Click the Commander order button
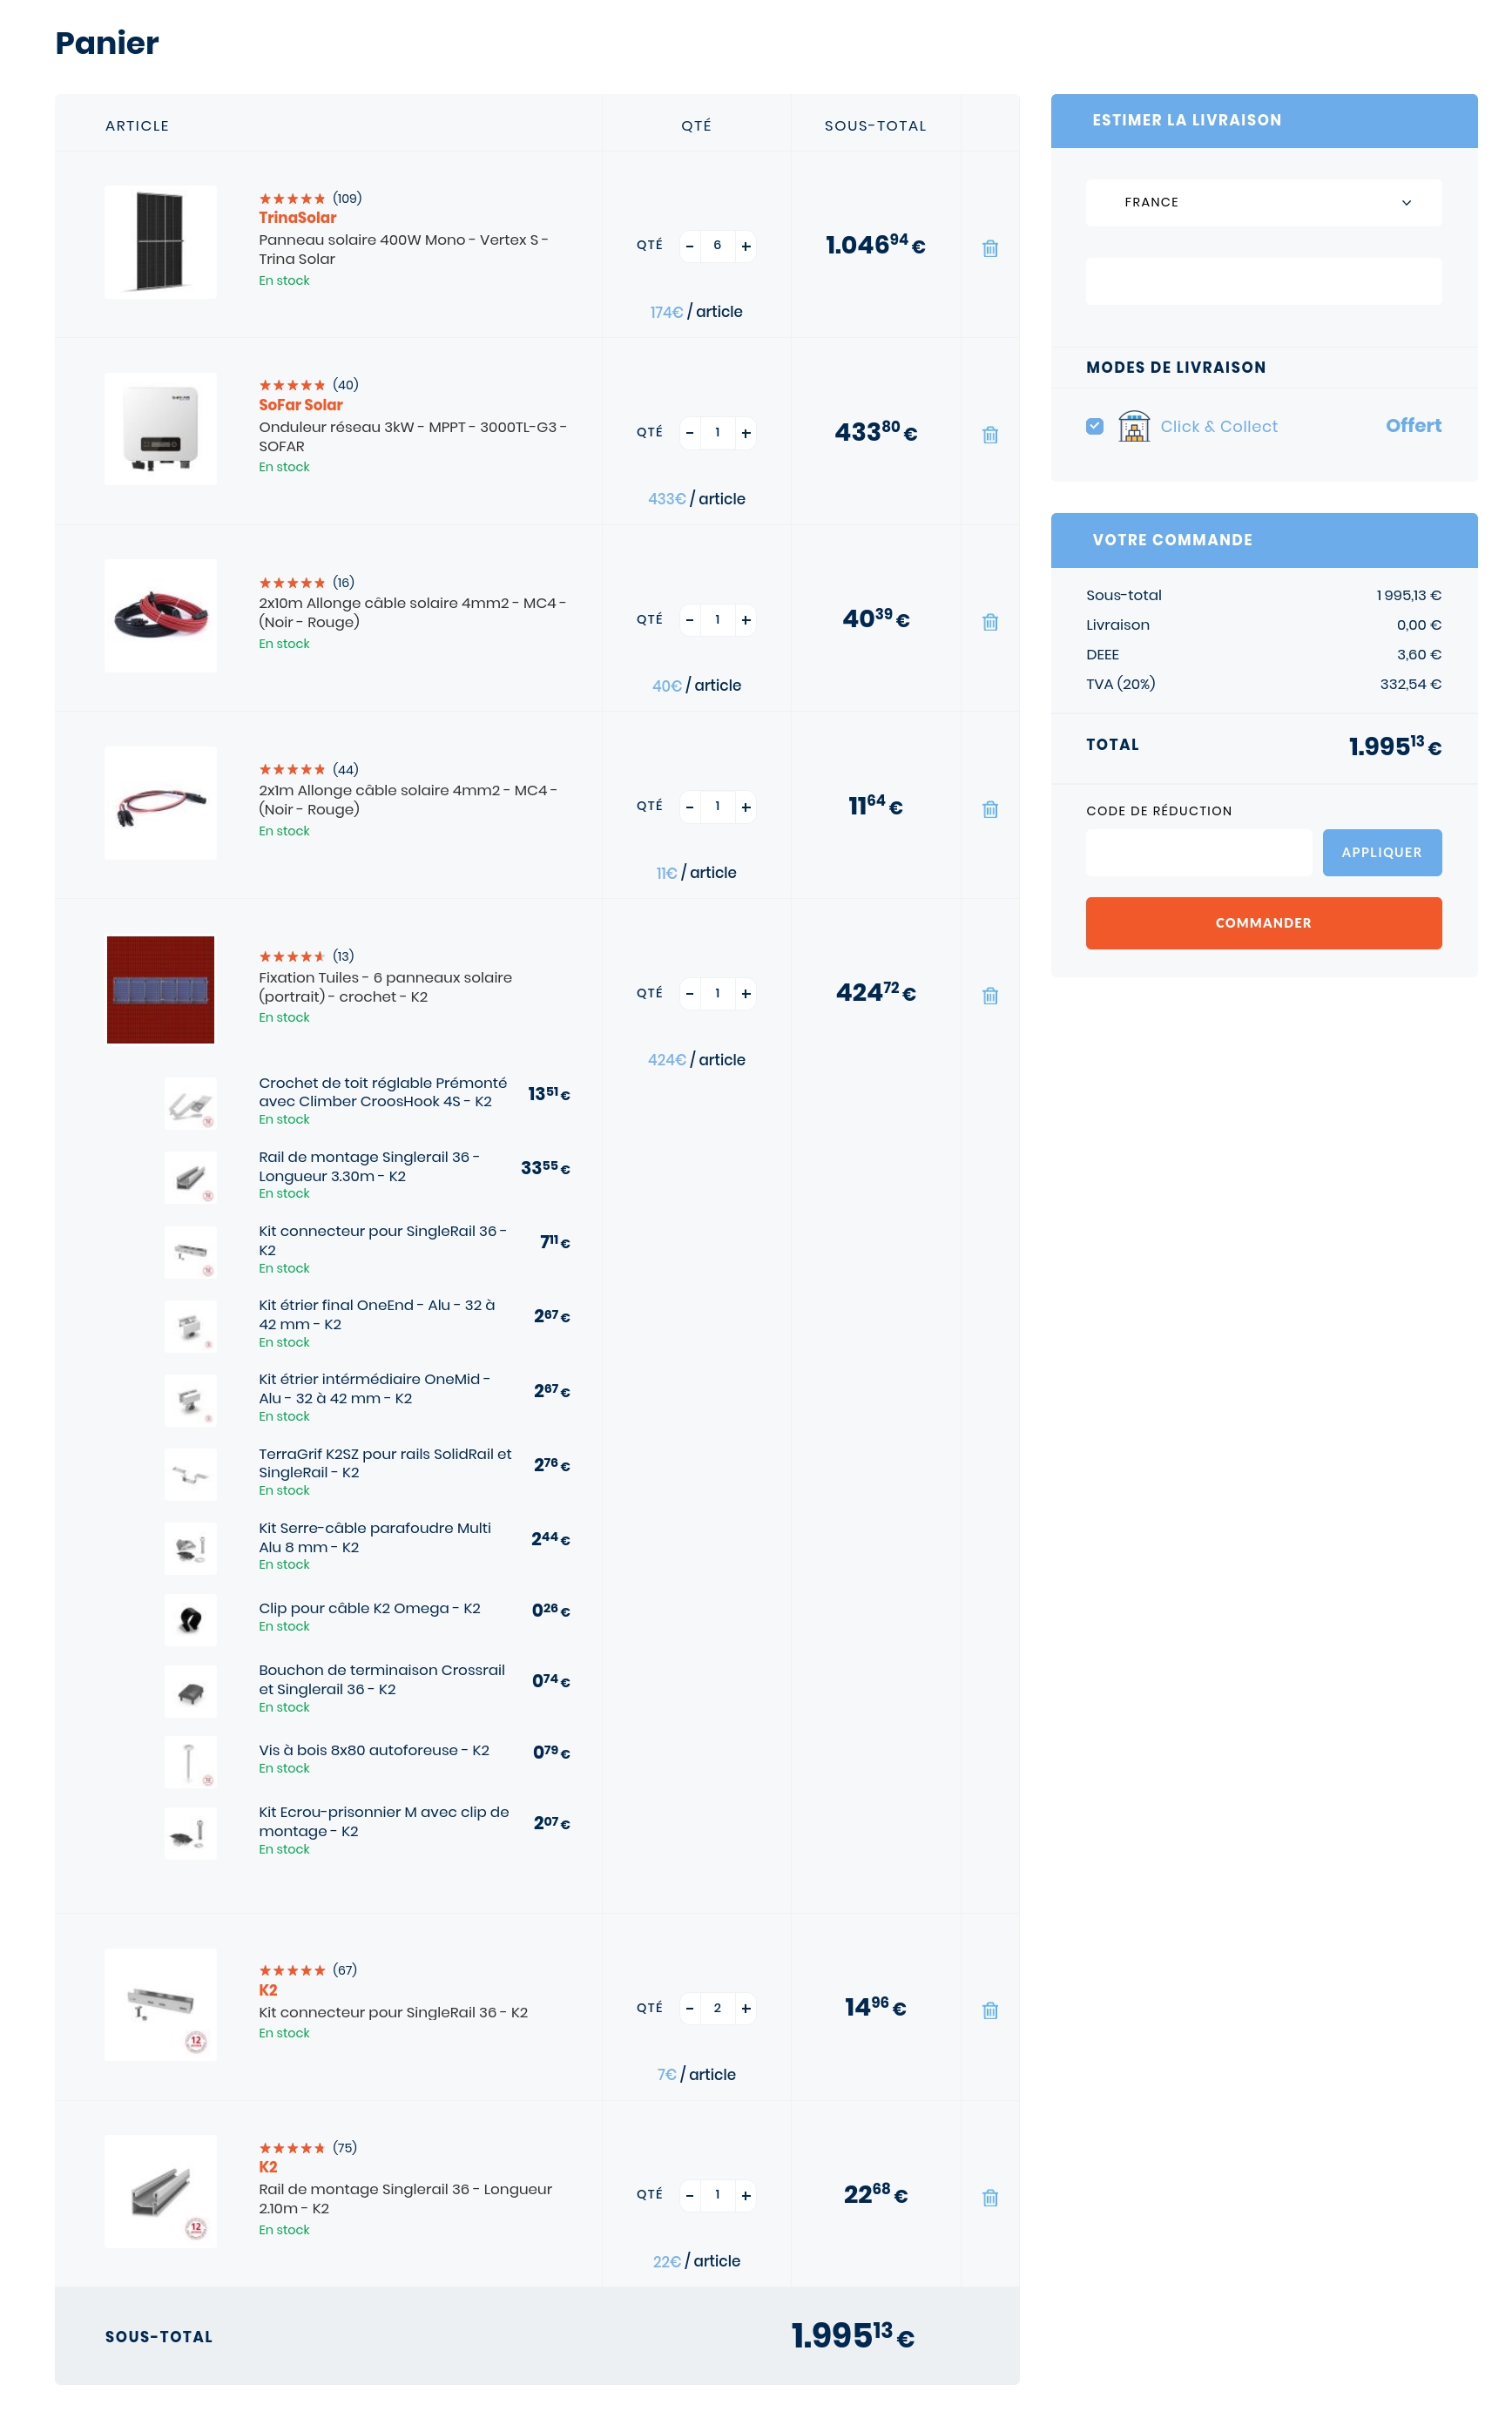This screenshot has height=2425, width=1512. 1264,923
